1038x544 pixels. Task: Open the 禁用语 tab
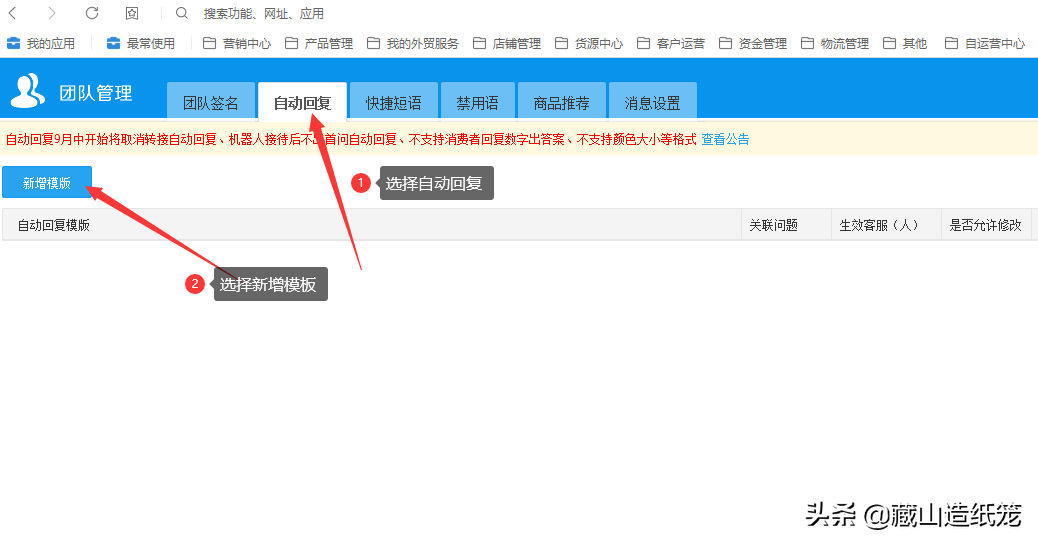coord(477,102)
